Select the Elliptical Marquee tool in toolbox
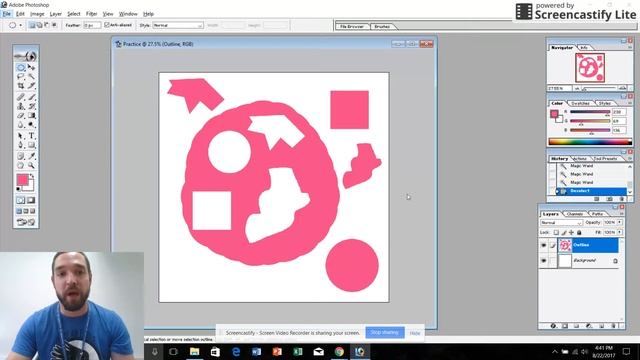The height and width of the screenshot is (360, 640). pos(21,67)
